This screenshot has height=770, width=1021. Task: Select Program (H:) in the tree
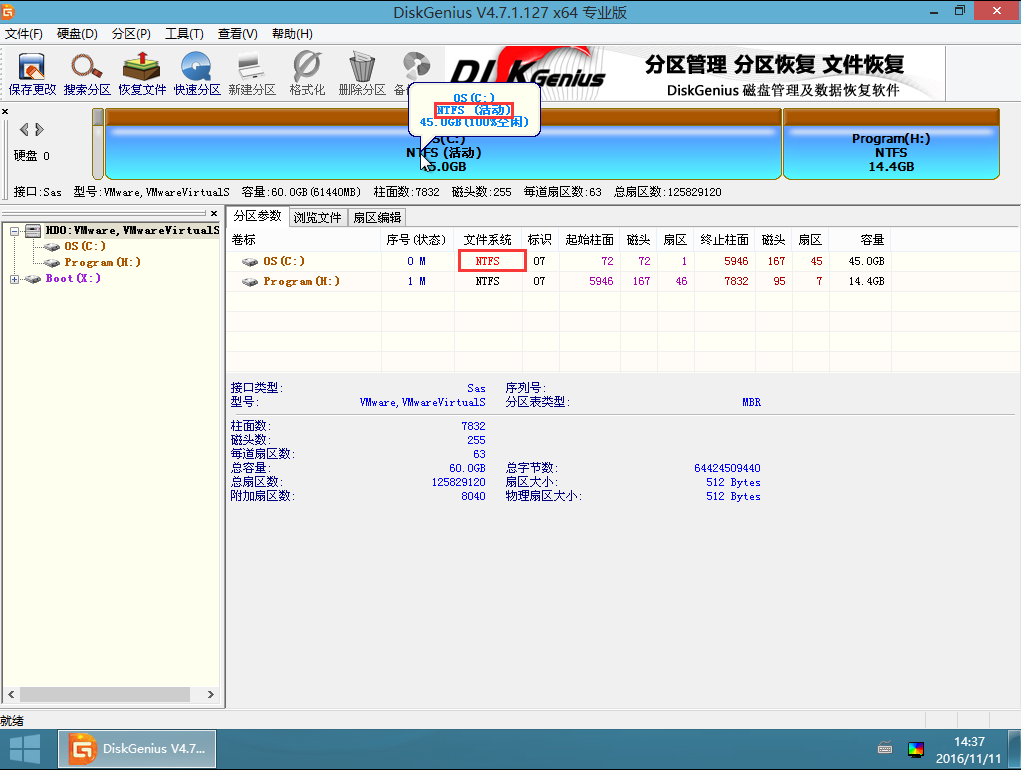pos(102,262)
